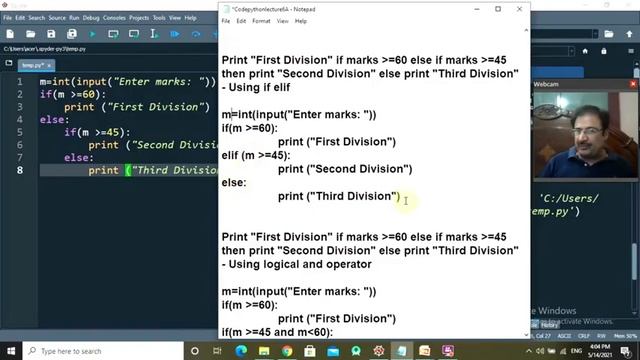Close the Webcam overlay with red X
The image size is (640, 360).
(633, 84)
